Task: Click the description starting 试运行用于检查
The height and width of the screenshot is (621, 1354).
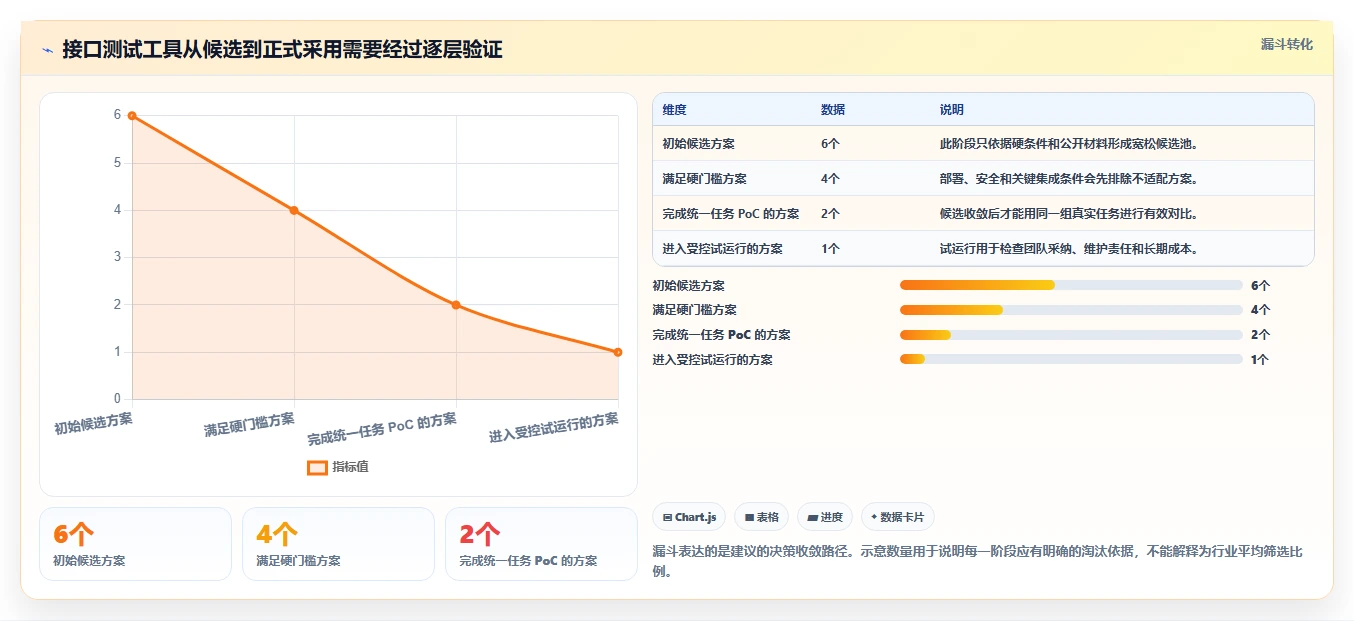Action: [x=1069, y=249]
